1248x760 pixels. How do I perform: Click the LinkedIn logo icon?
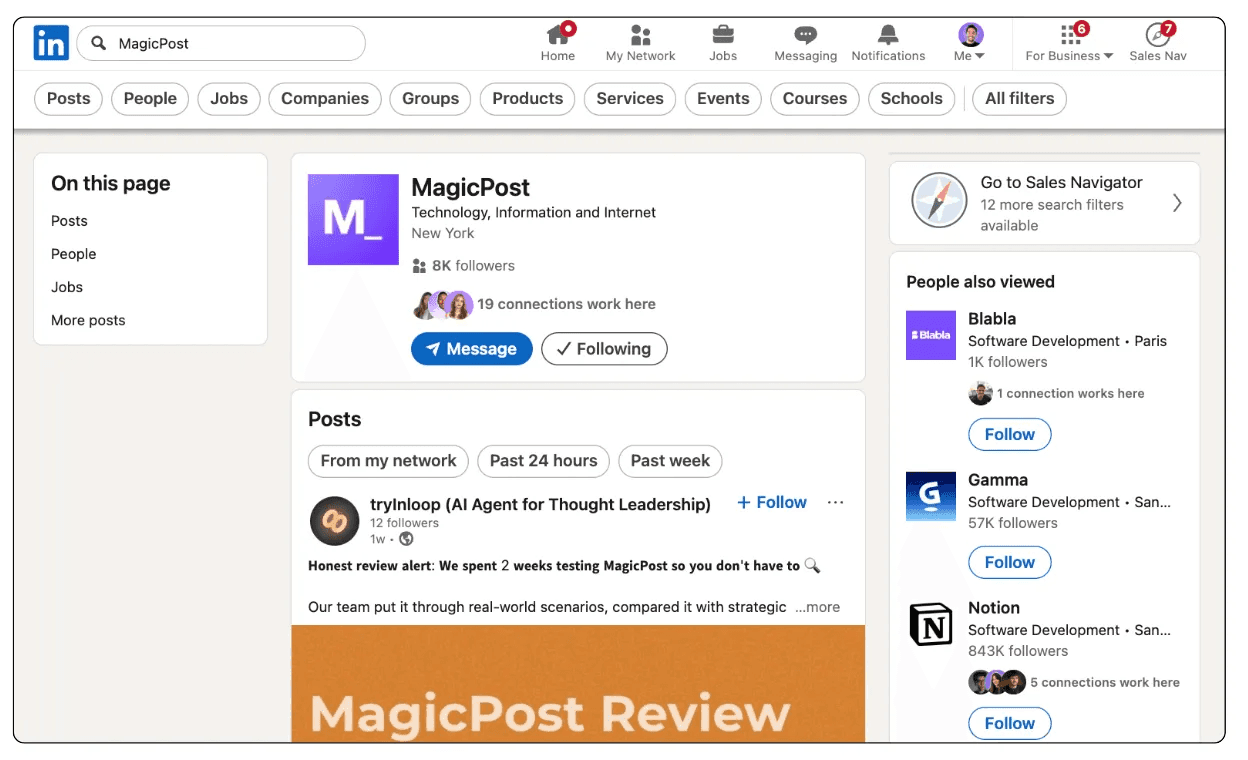coord(51,43)
